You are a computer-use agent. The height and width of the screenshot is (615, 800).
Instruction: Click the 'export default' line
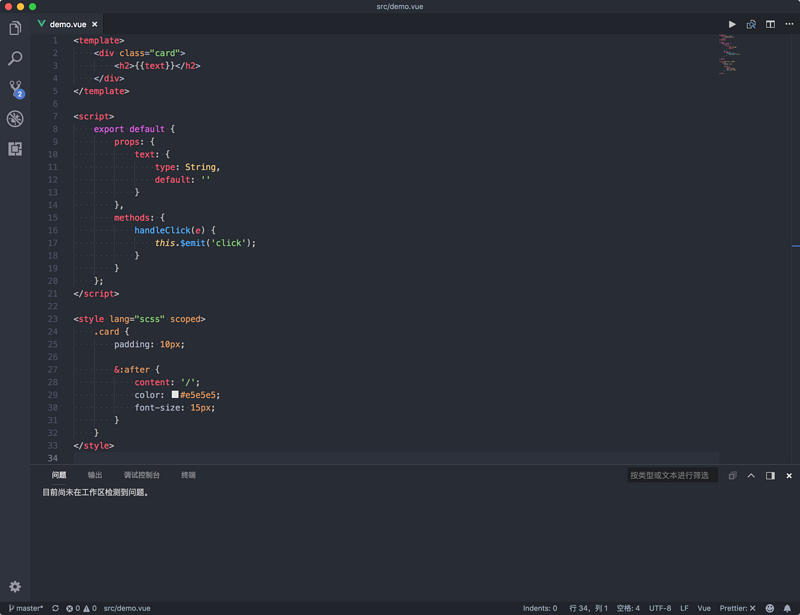click(134, 129)
